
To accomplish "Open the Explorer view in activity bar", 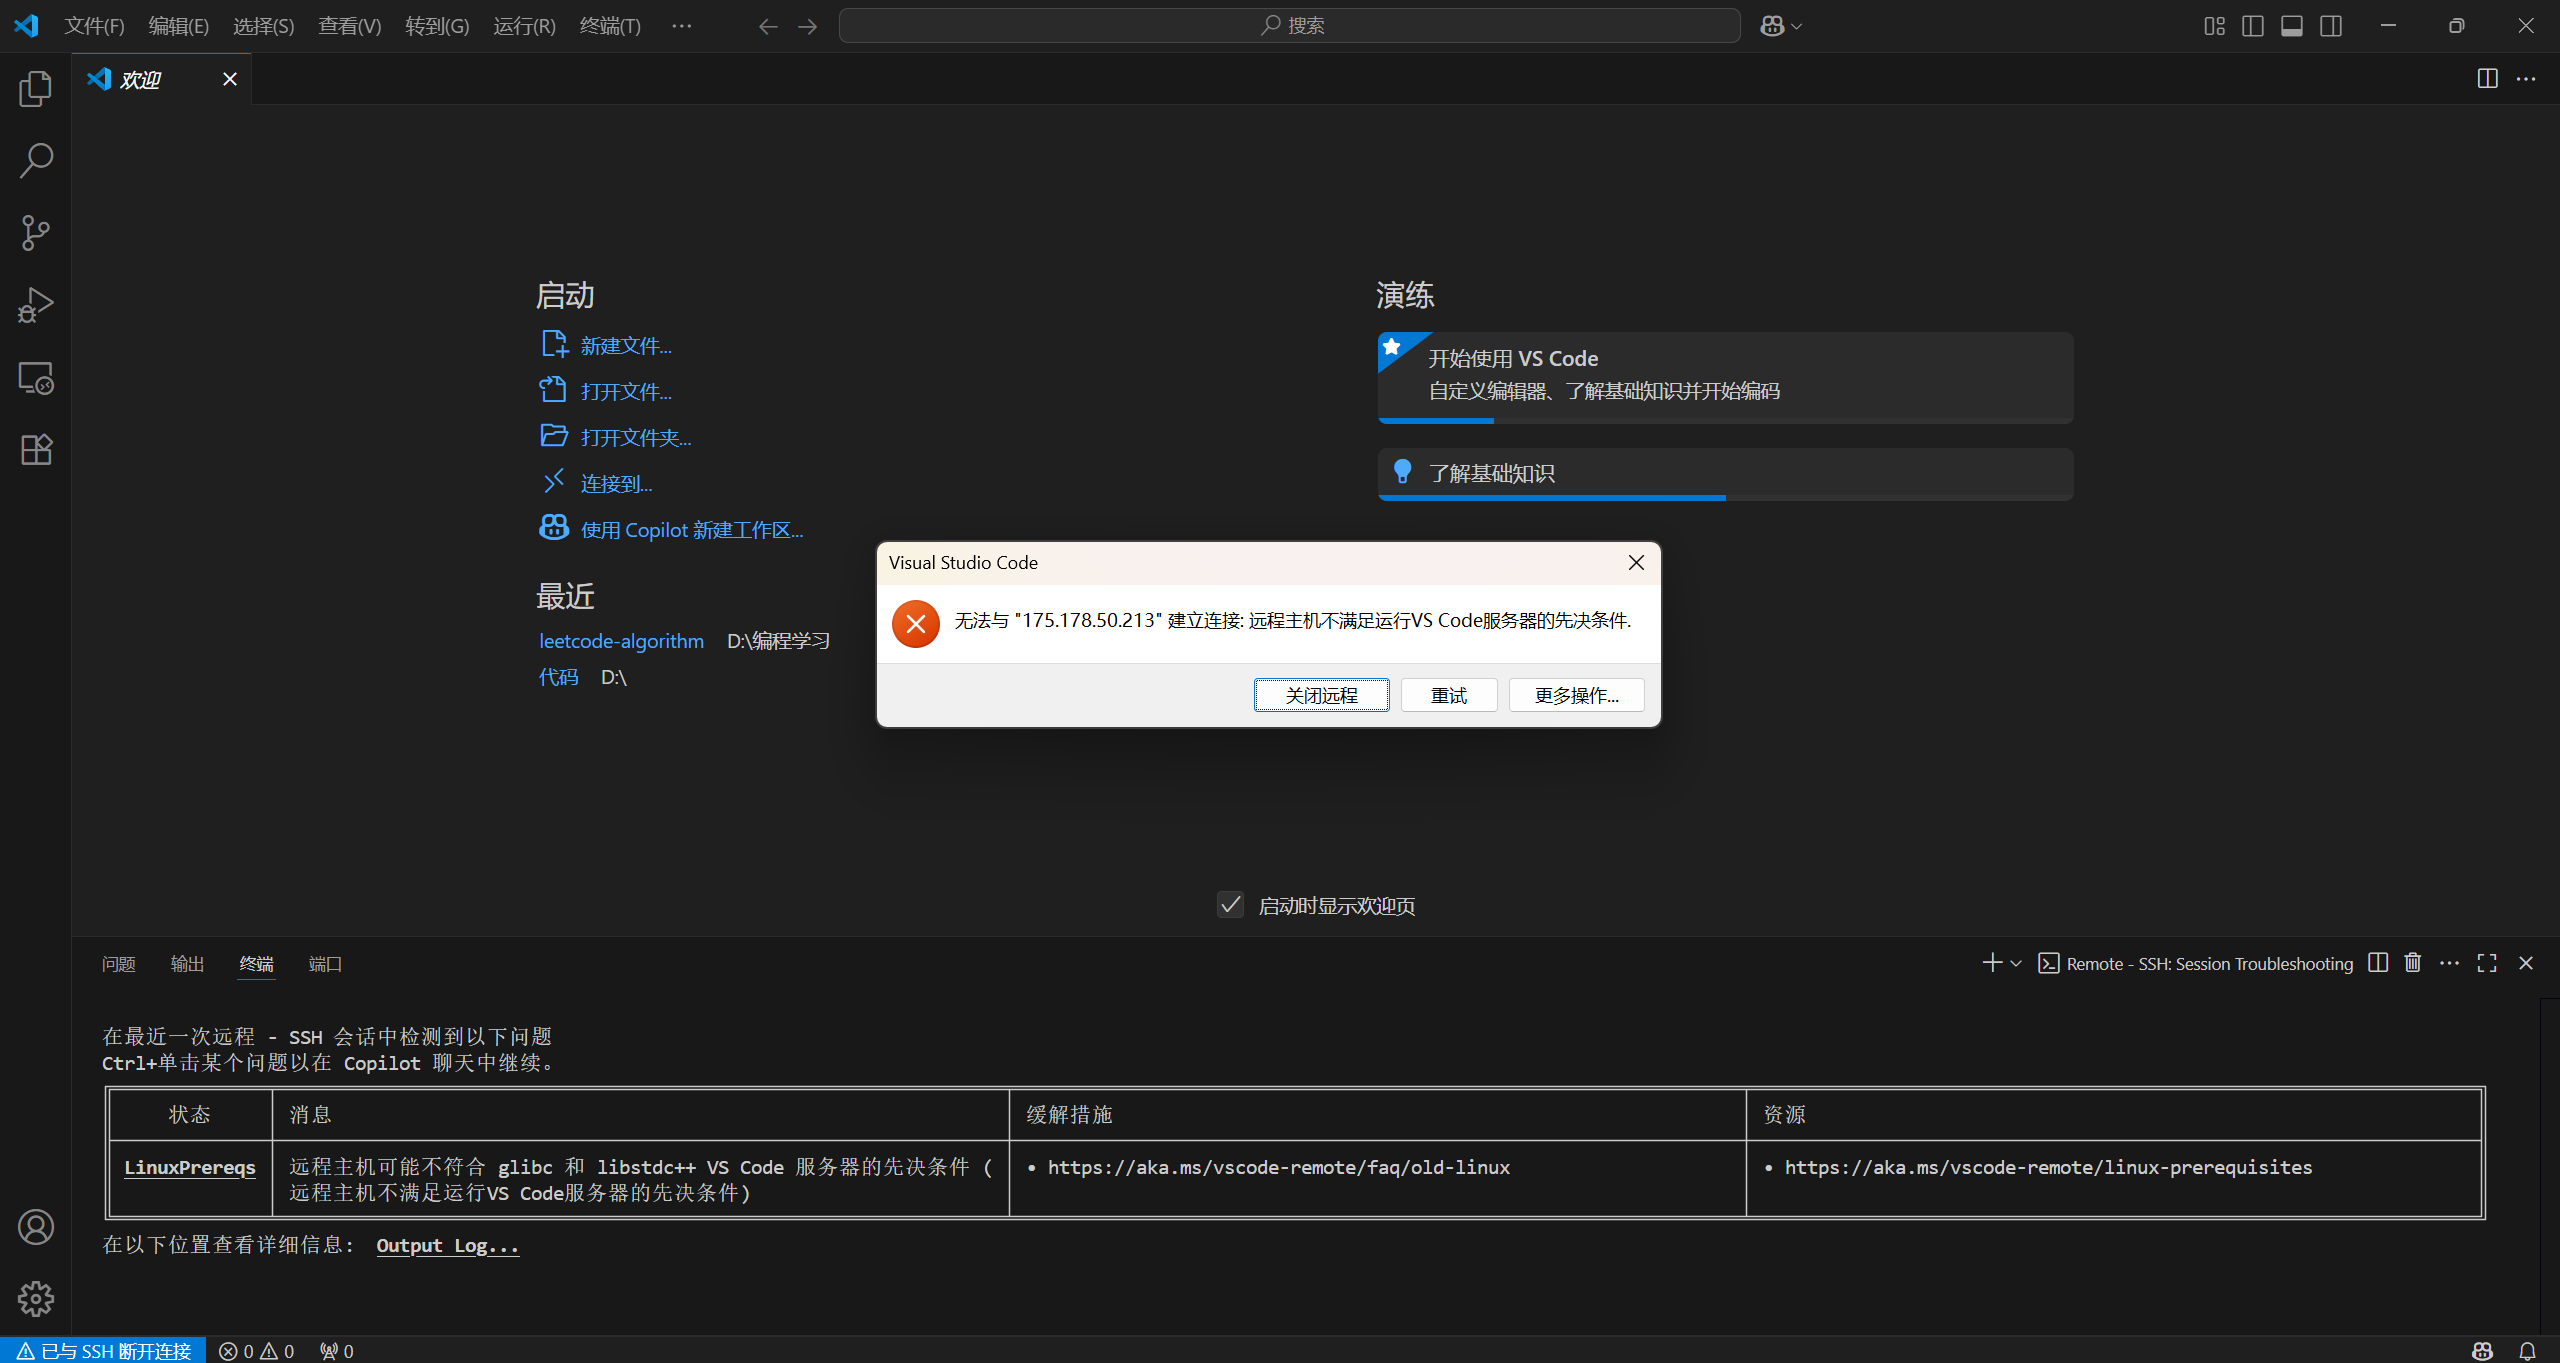I will pos(36,88).
